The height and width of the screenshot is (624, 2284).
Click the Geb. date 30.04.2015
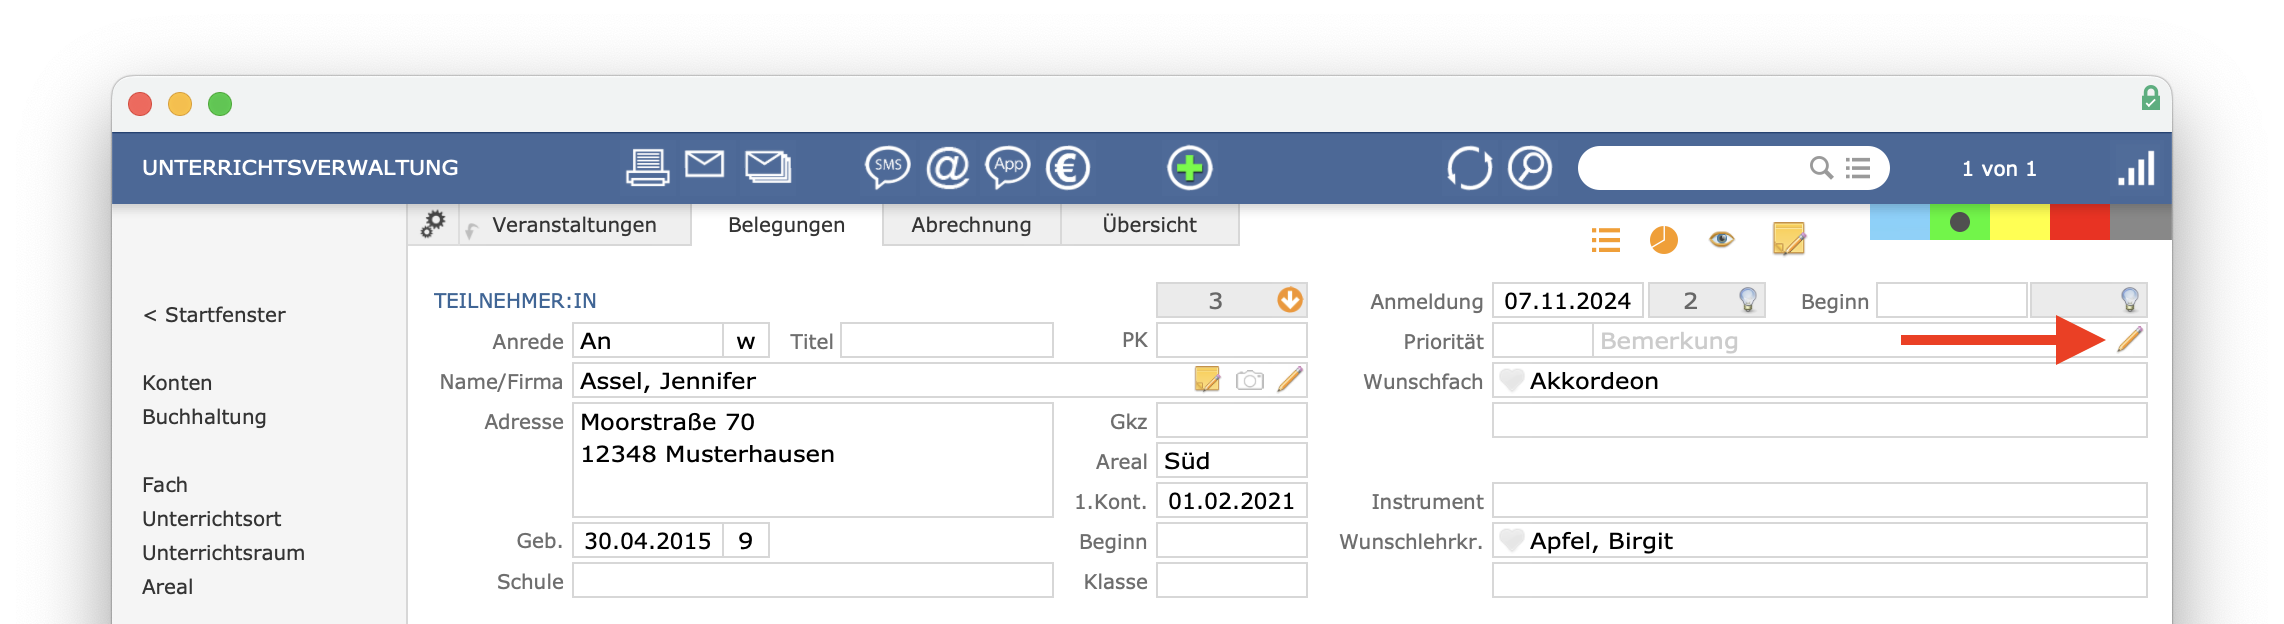pos(648,540)
